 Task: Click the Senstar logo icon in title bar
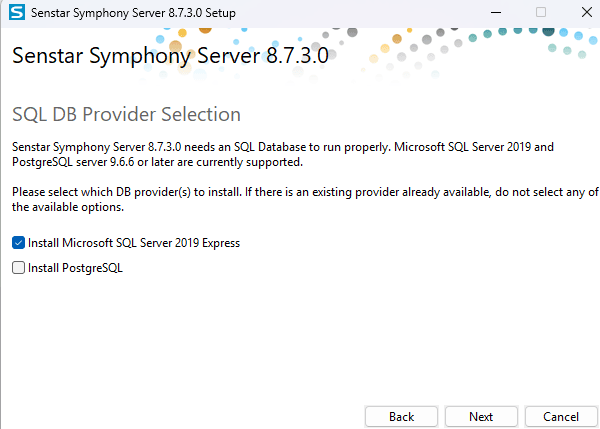point(15,13)
